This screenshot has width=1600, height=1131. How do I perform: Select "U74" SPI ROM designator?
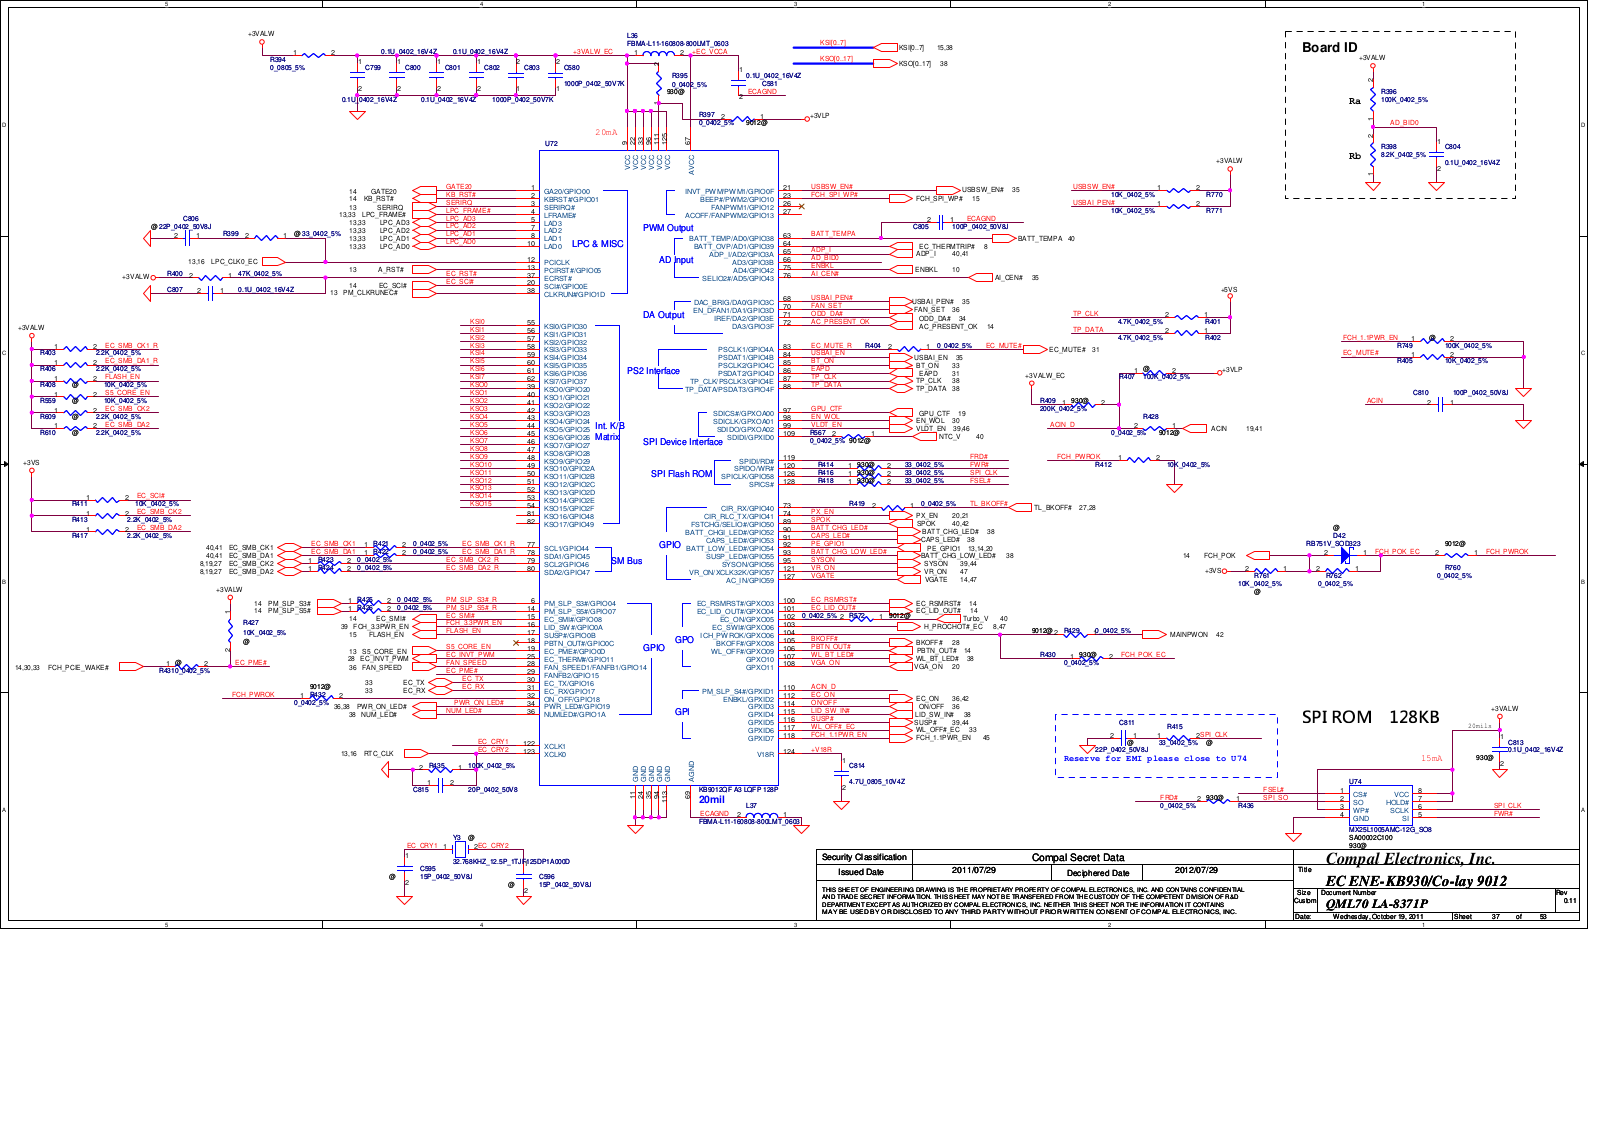[x=1355, y=782]
